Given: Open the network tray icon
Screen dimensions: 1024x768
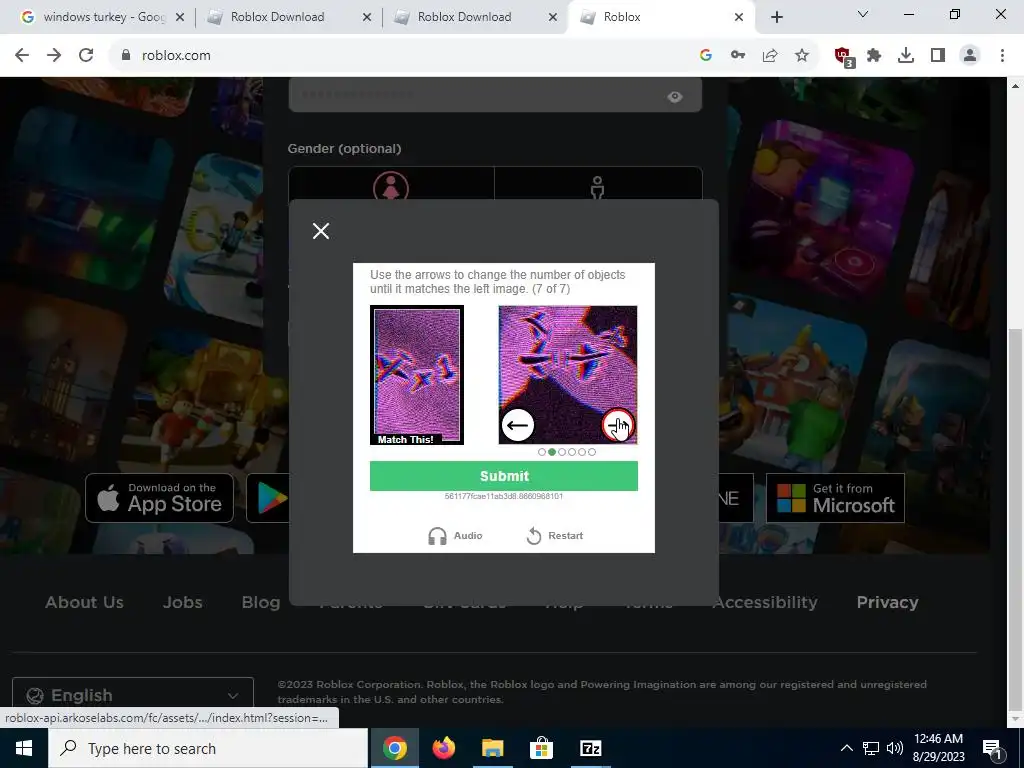Looking at the screenshot, I should tap(871, 748).
